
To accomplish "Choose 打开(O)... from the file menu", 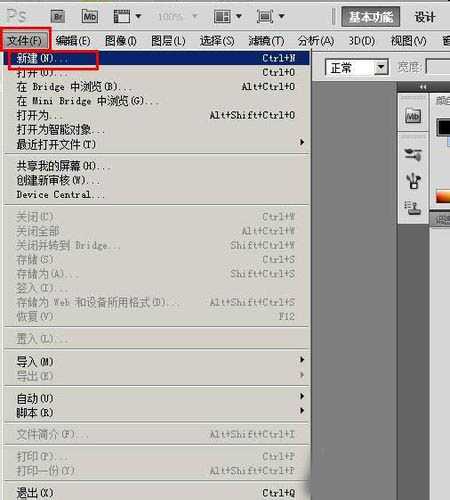I will [x=156, y=72].
